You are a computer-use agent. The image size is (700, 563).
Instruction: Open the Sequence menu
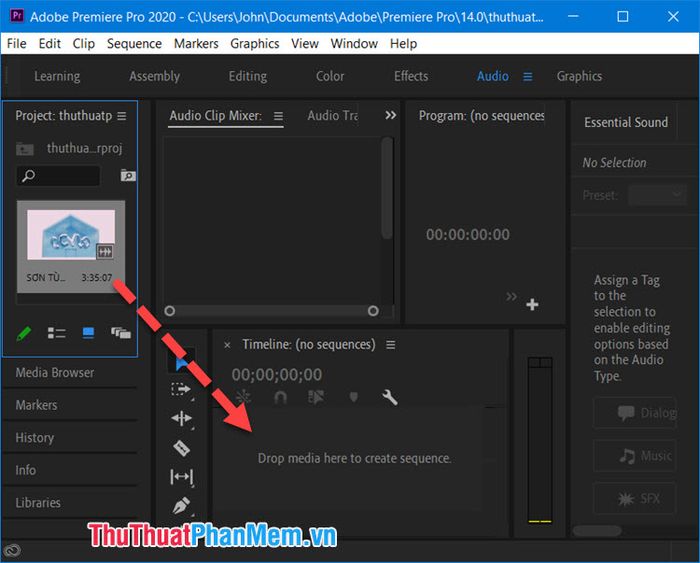(x=134, y=44)
